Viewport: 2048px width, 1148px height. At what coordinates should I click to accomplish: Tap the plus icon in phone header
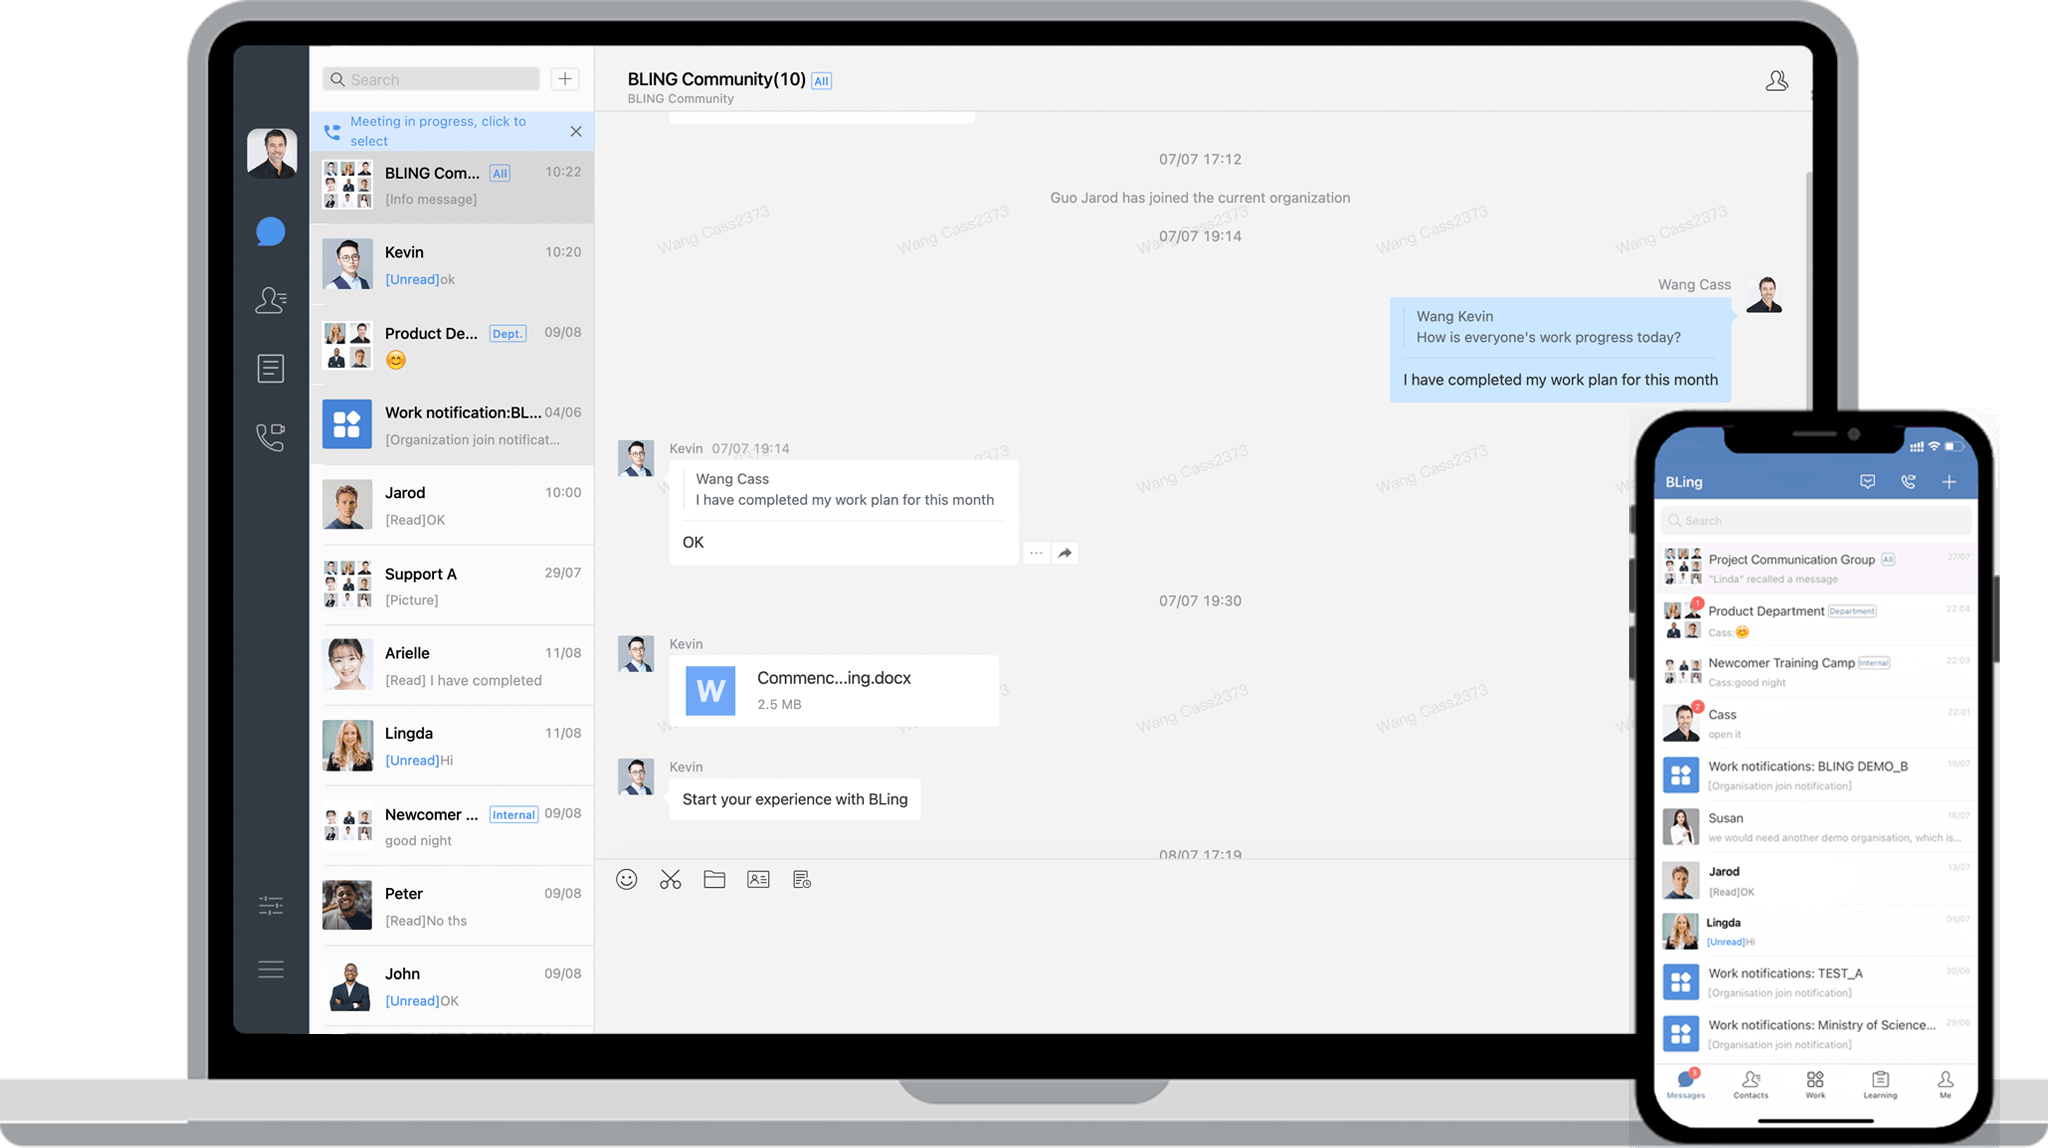1949,482
